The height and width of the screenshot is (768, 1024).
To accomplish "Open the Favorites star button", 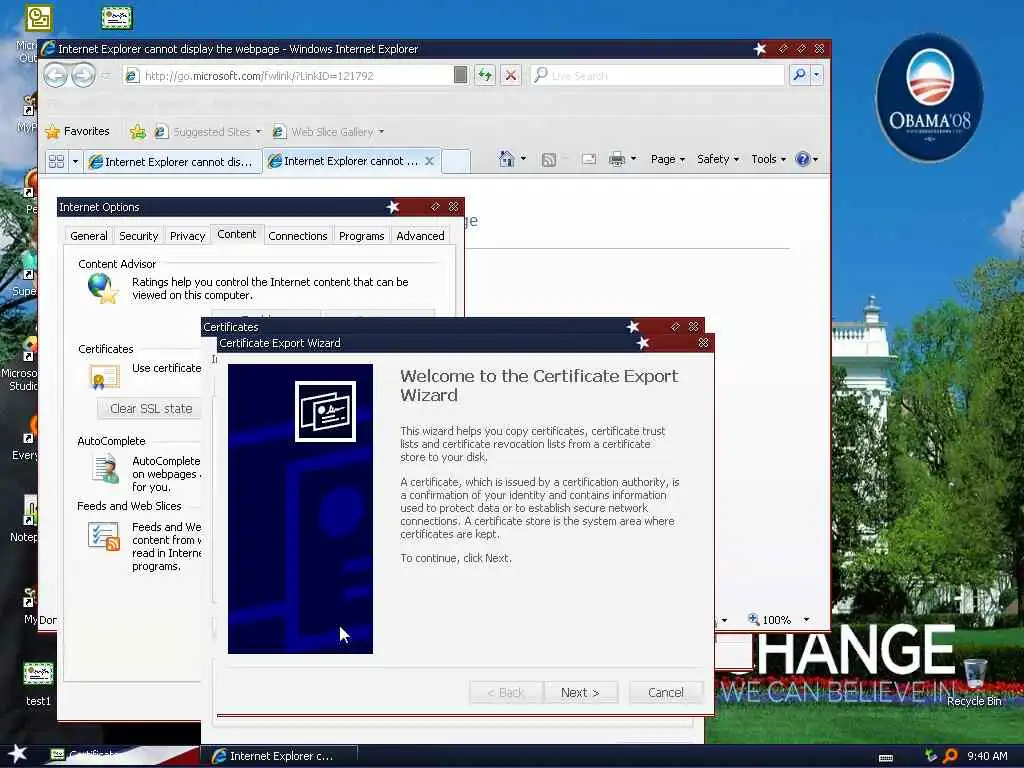I will (x=77, y=131).
